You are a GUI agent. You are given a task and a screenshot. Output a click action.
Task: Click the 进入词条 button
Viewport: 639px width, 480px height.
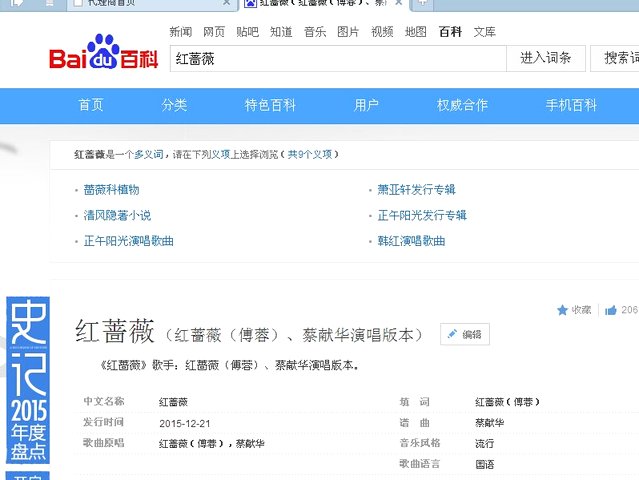pyautogui.click(x=546, y=58)
